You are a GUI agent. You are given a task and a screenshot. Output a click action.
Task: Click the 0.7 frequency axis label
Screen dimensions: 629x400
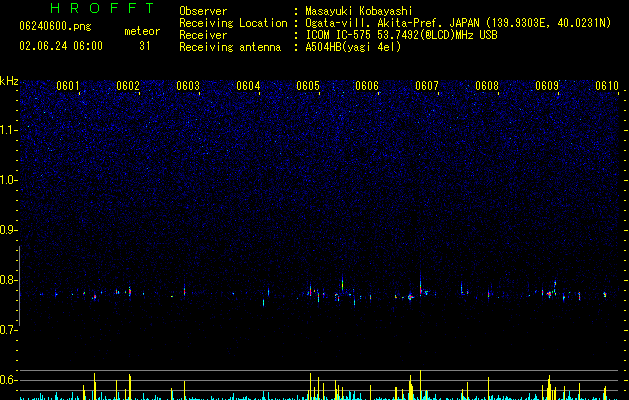tap(9, 330)
